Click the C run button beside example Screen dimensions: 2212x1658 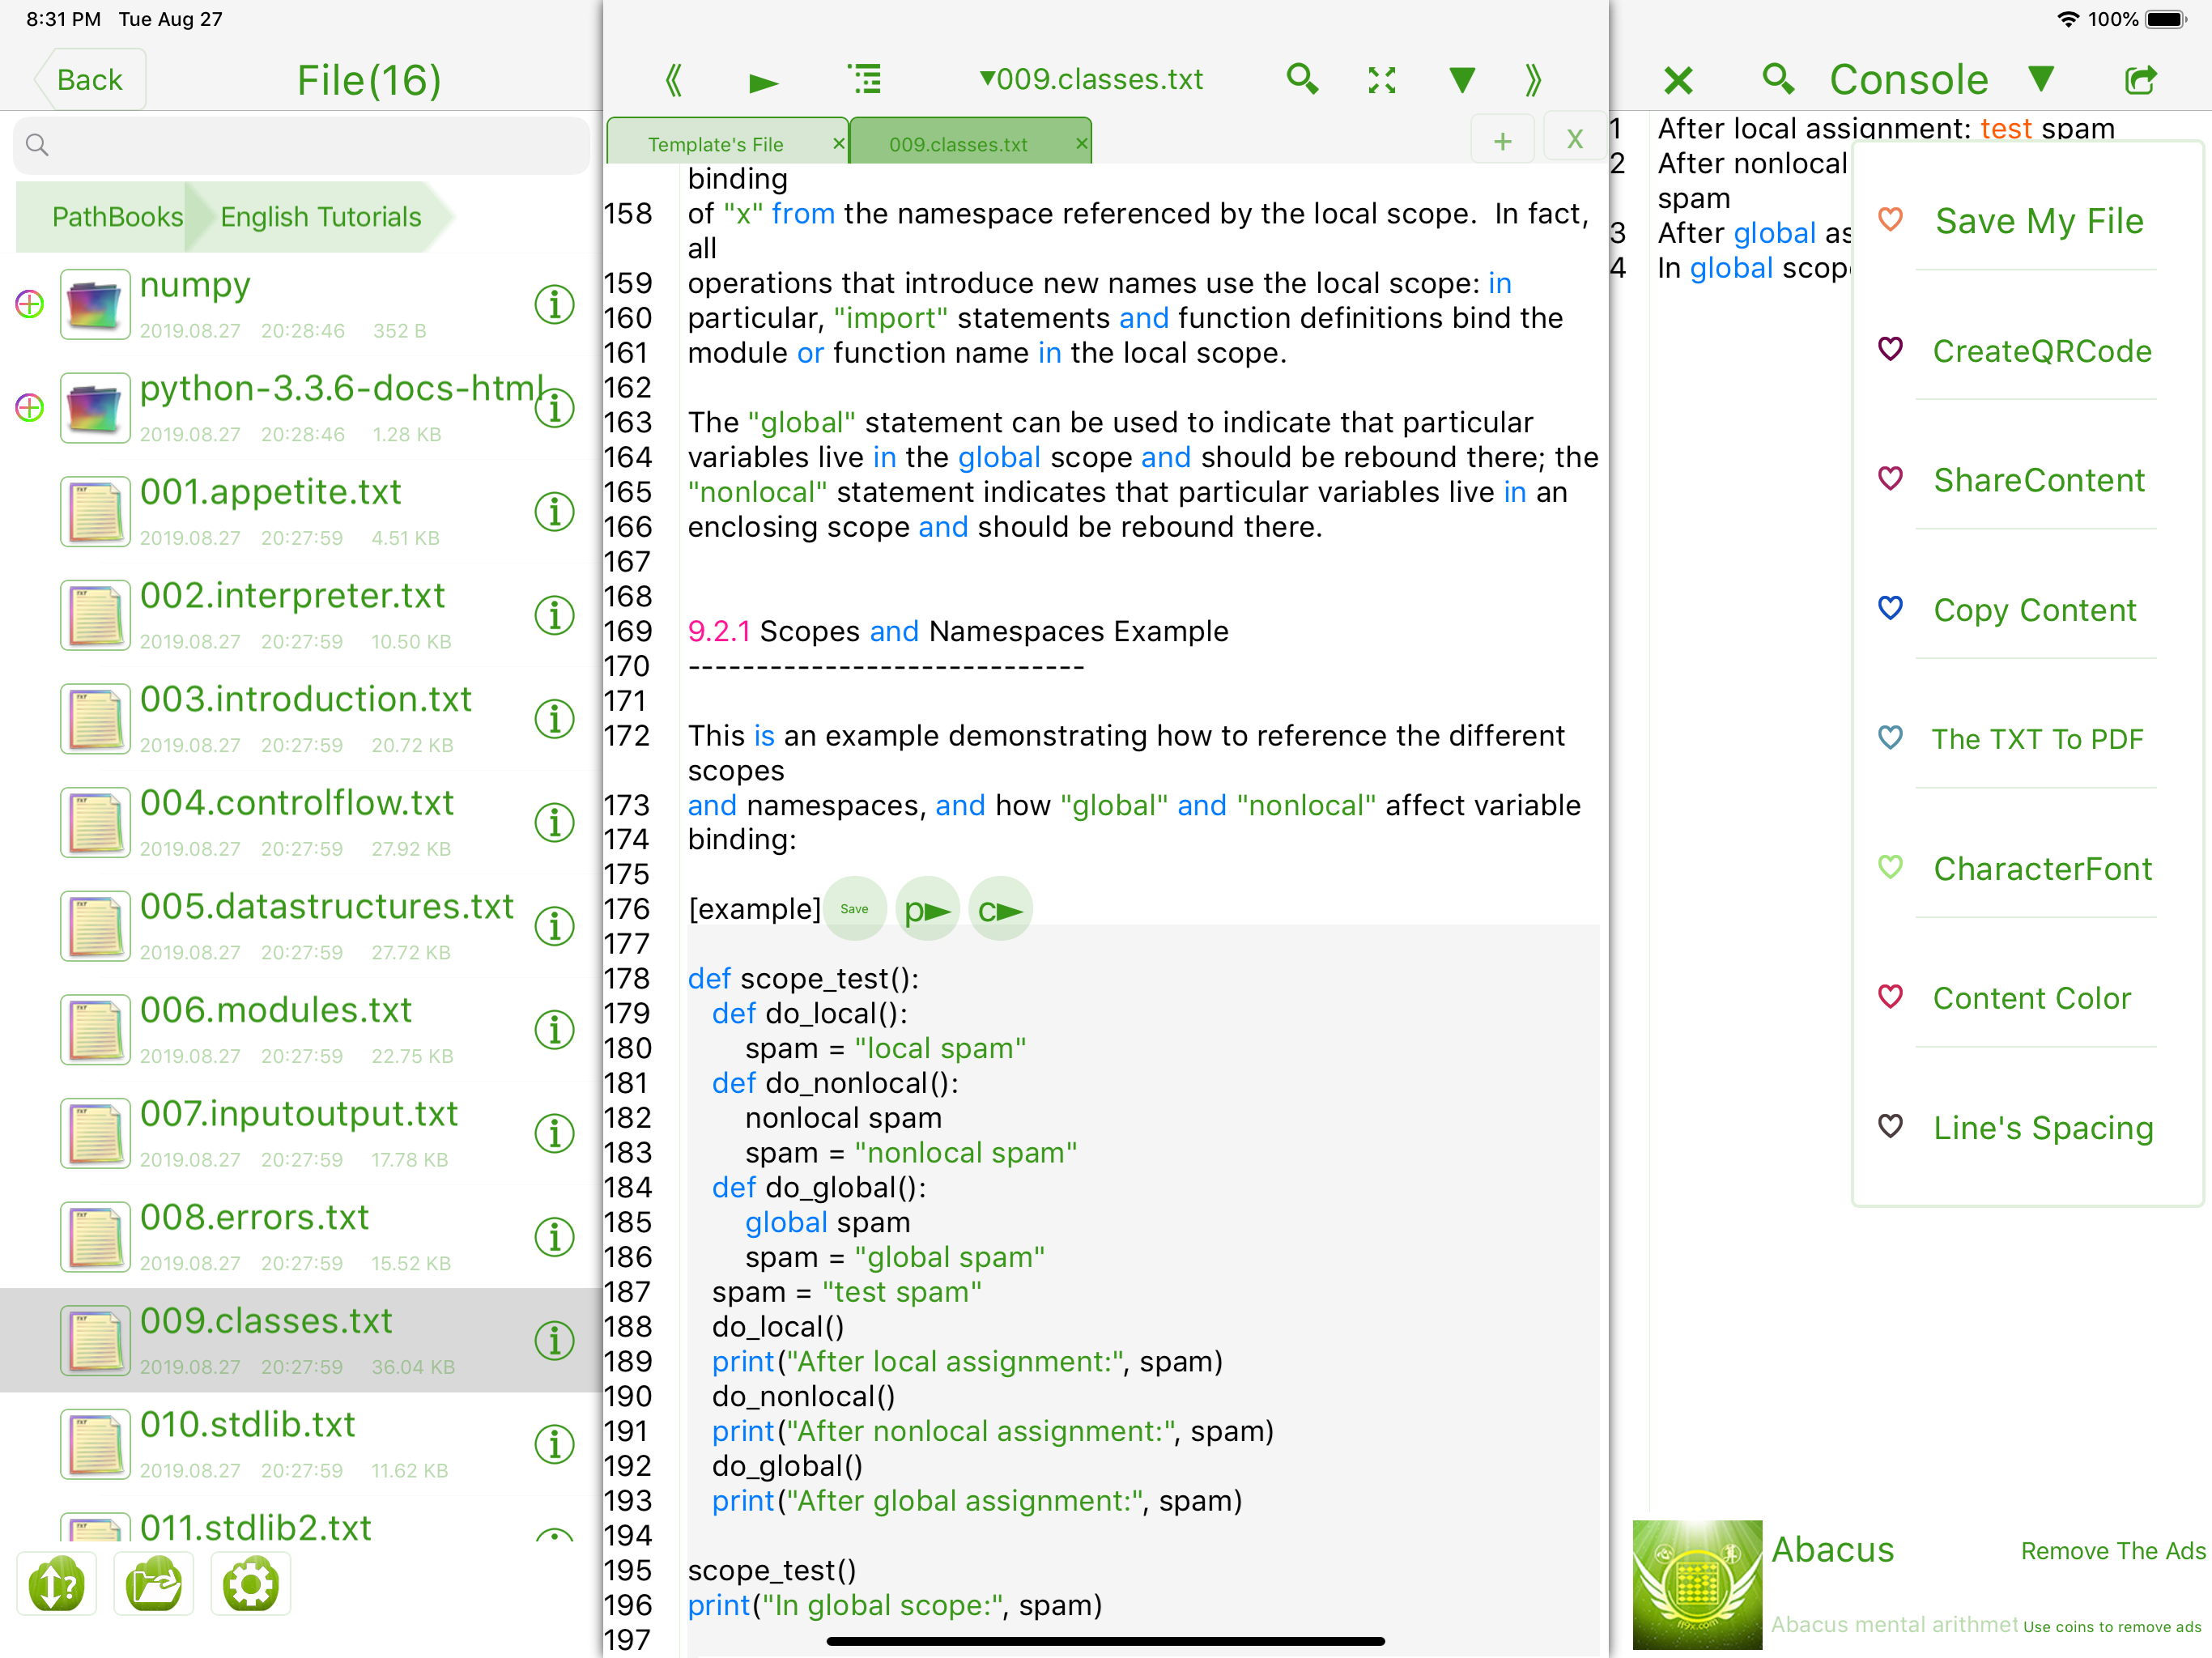[1000, 910]
